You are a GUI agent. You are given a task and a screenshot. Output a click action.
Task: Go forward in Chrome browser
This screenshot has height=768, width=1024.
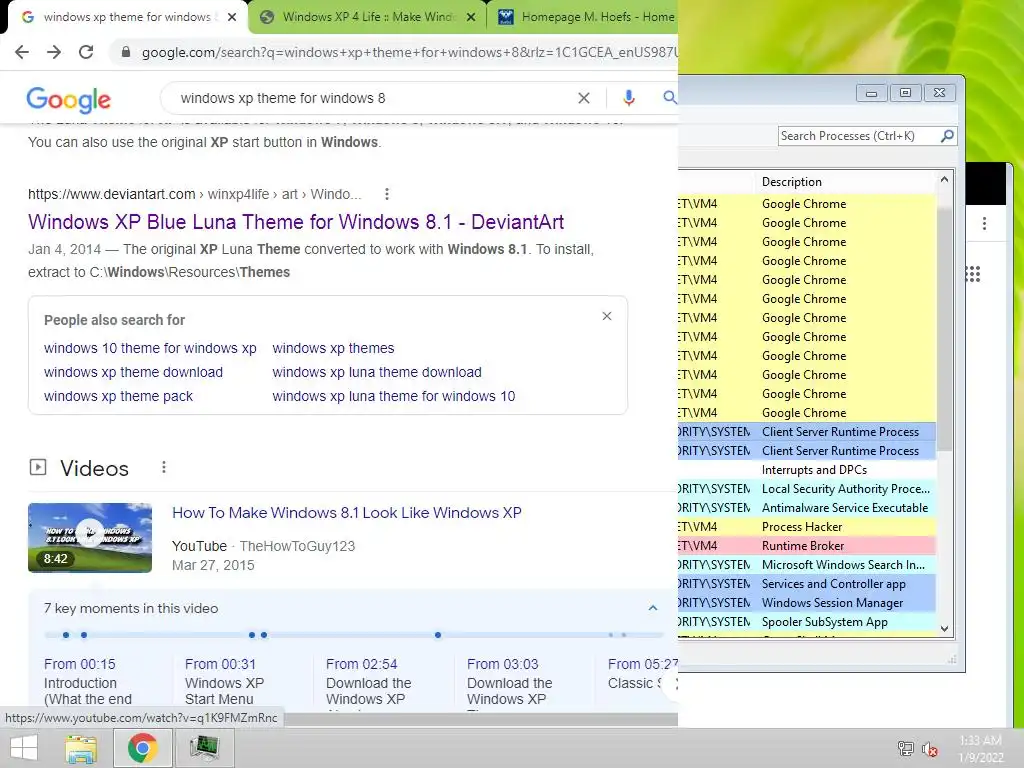[54, 52]
